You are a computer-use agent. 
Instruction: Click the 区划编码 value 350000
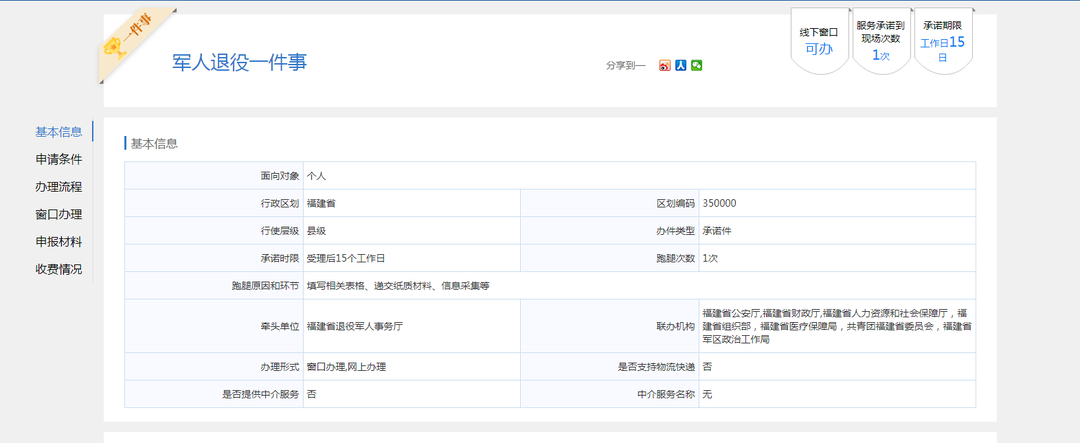(x=719, y=203)
